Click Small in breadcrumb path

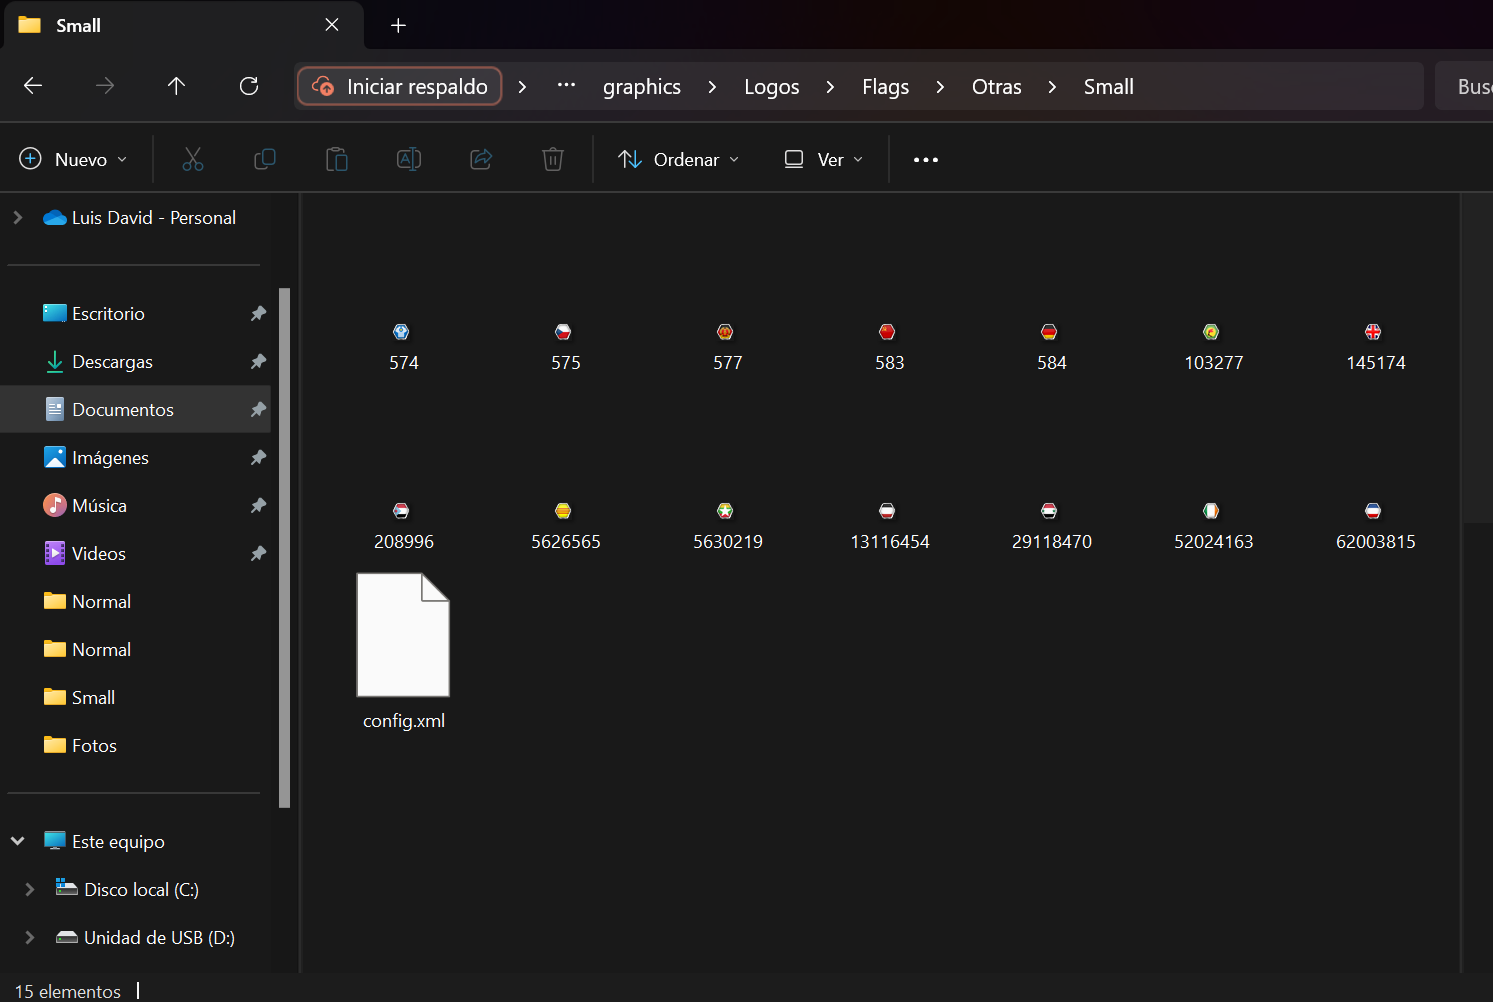[x=1108, y=87]
